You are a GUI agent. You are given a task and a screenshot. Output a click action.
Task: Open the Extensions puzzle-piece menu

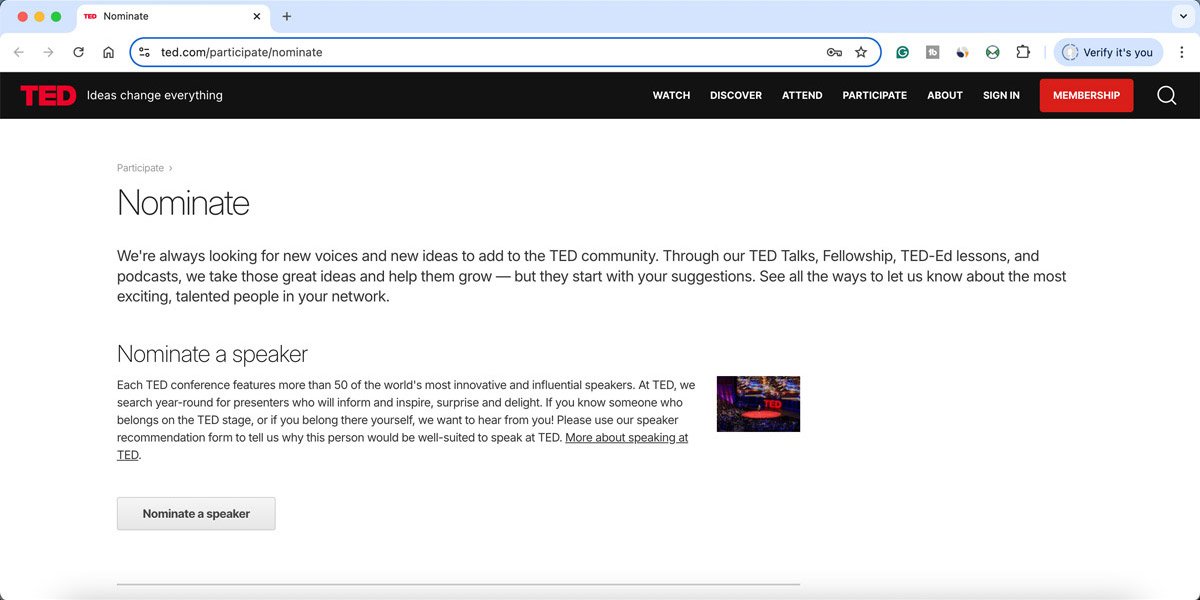(x=1023, y=52)
